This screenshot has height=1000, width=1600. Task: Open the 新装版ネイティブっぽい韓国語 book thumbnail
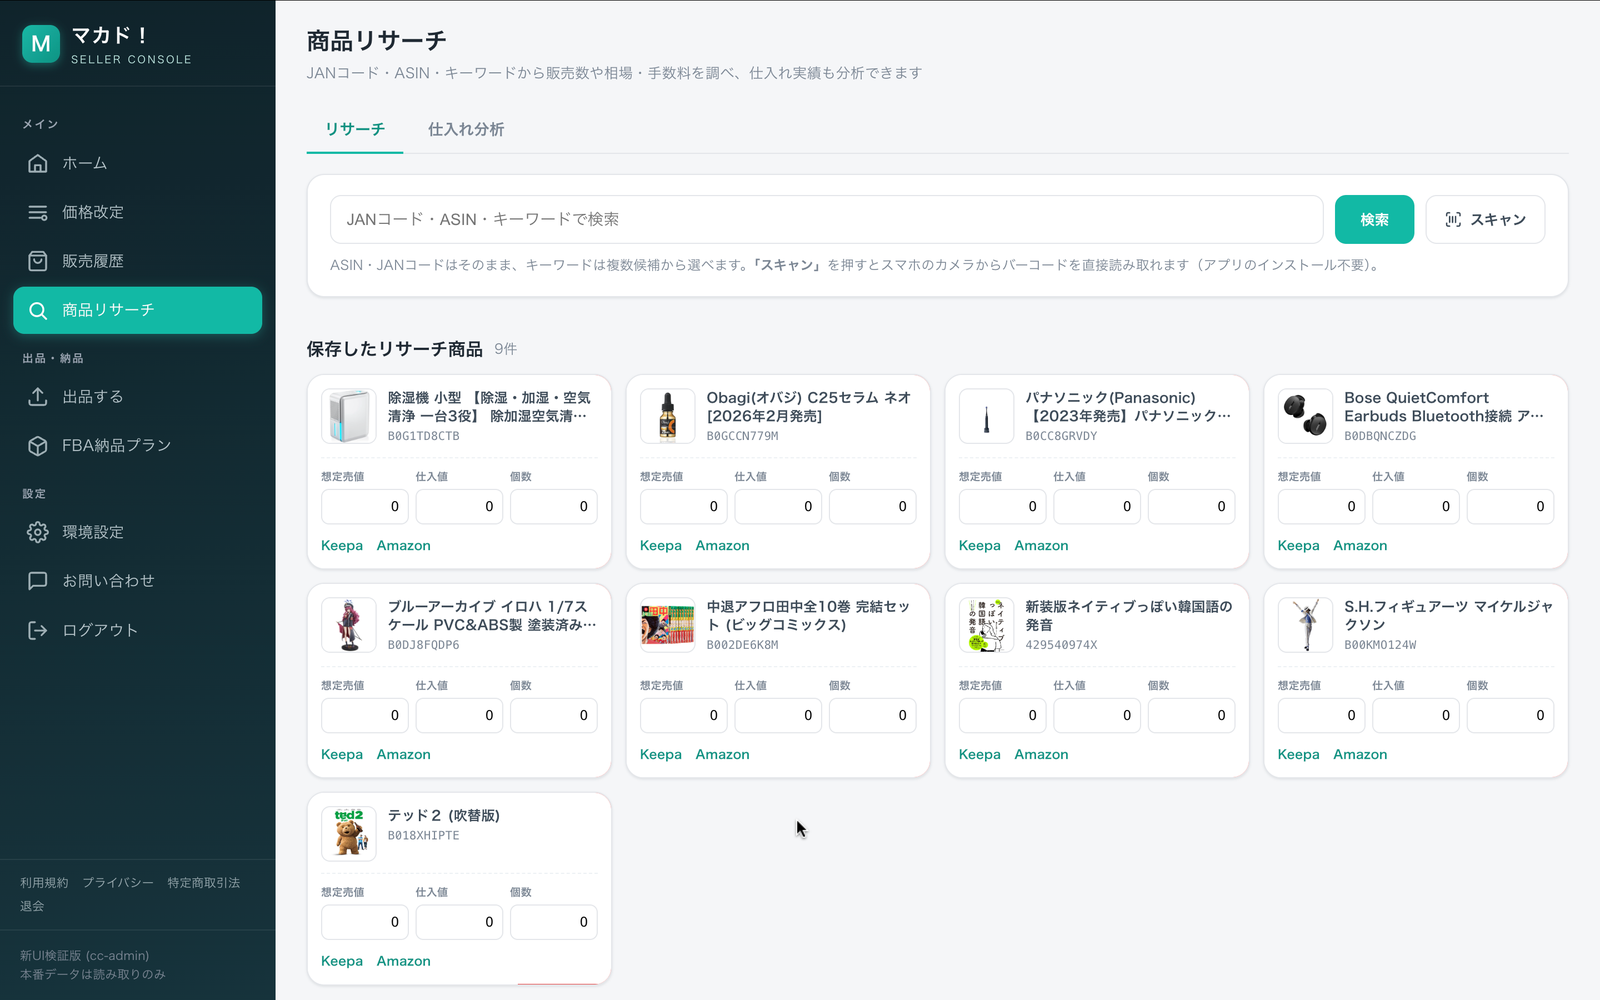pyautogui.click(x=986, y=625)
